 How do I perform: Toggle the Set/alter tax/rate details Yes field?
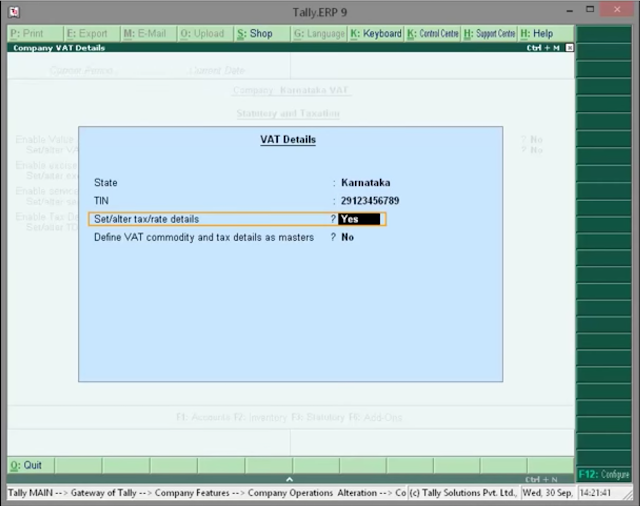(x=359, y=219)
